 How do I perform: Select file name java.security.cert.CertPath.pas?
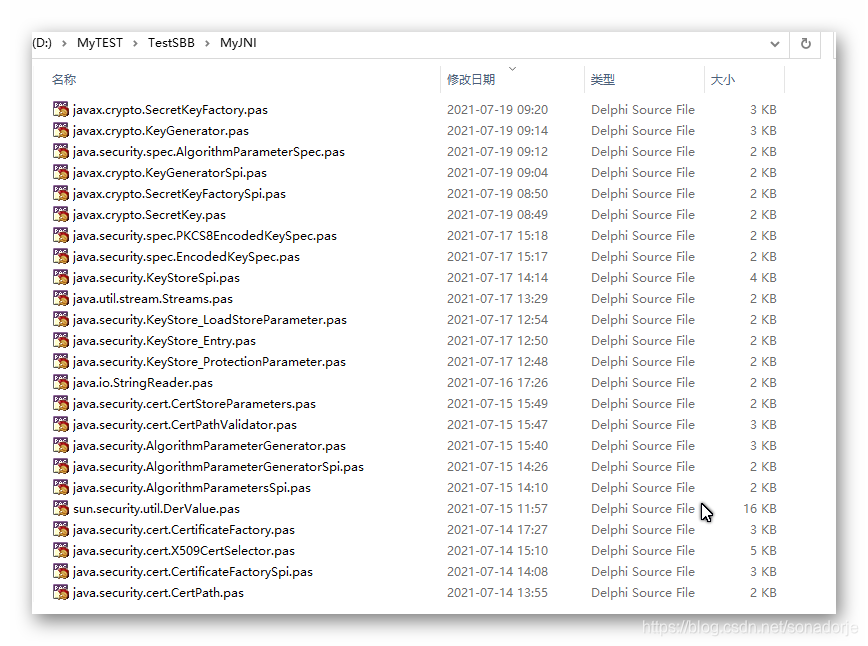tap(158, 593)
